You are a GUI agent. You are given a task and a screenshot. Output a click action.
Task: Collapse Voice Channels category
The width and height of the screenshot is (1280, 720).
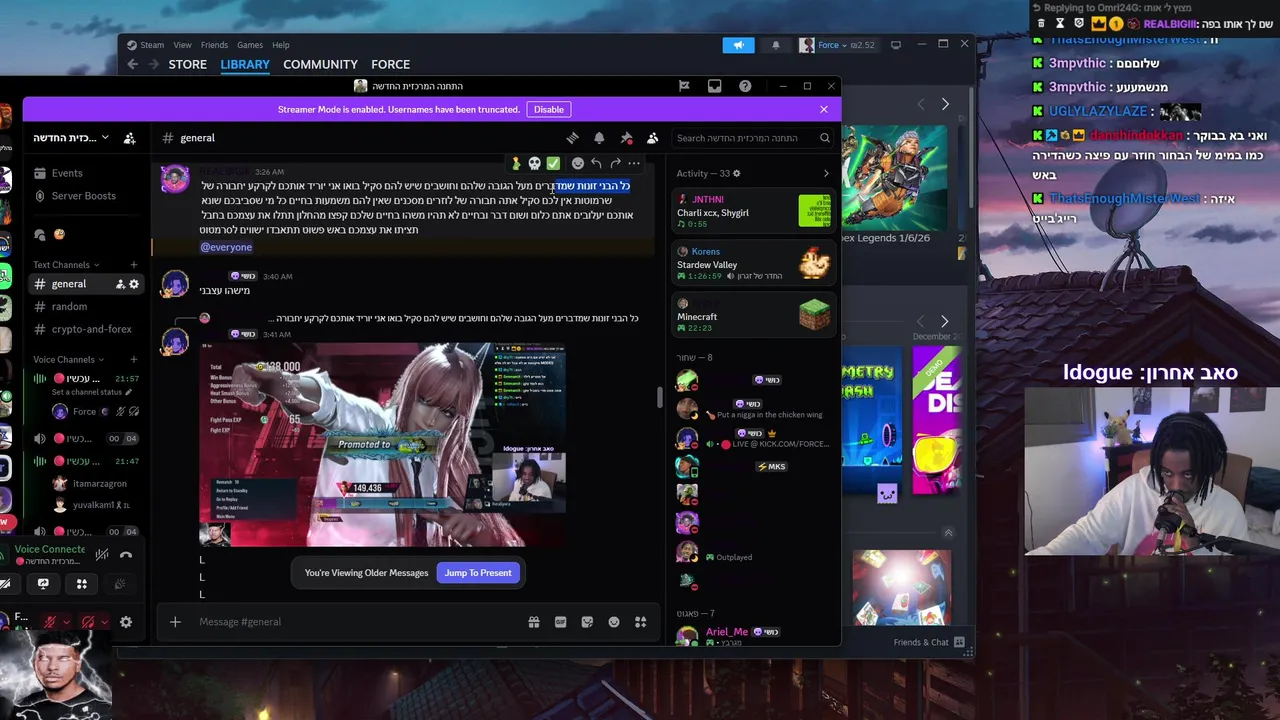[x=68, y=360]
